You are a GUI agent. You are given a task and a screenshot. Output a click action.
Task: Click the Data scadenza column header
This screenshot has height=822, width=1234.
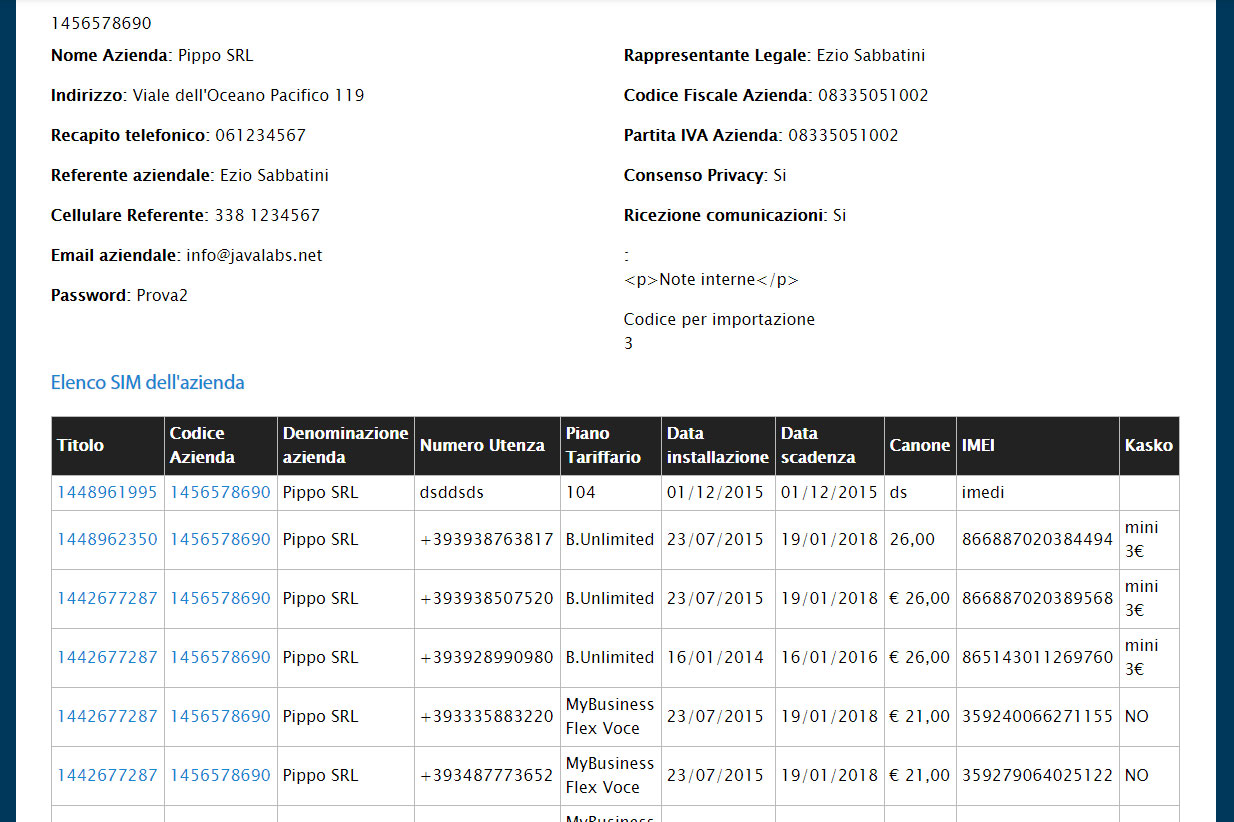[818, 446]
